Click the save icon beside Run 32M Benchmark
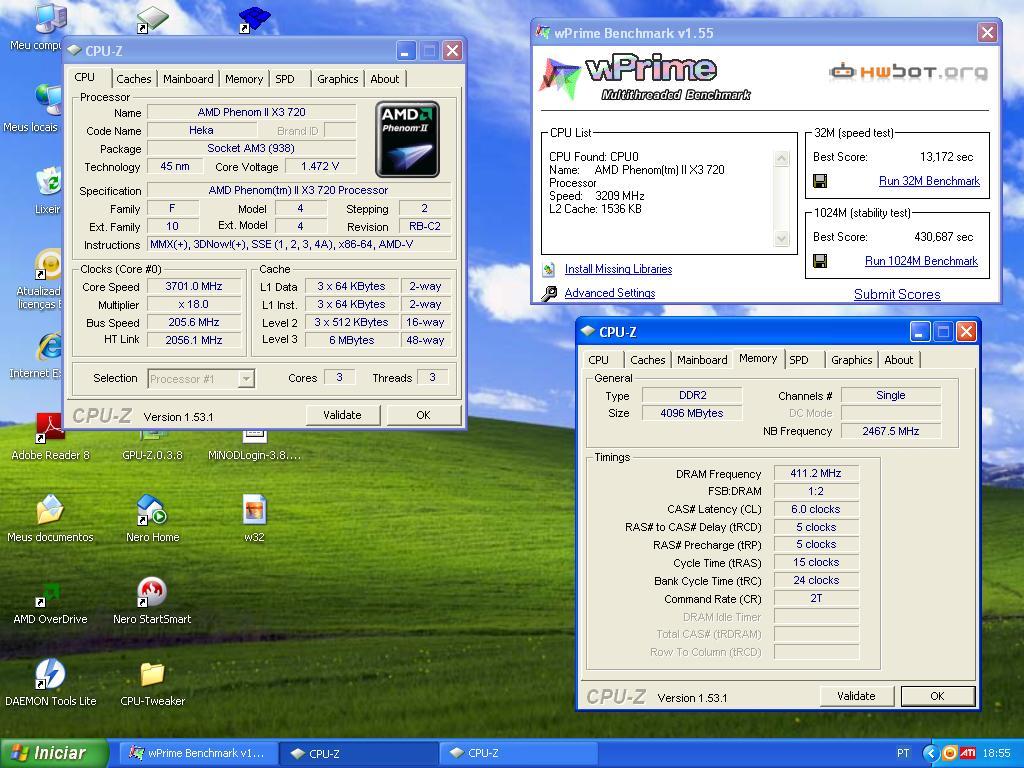 820,181
